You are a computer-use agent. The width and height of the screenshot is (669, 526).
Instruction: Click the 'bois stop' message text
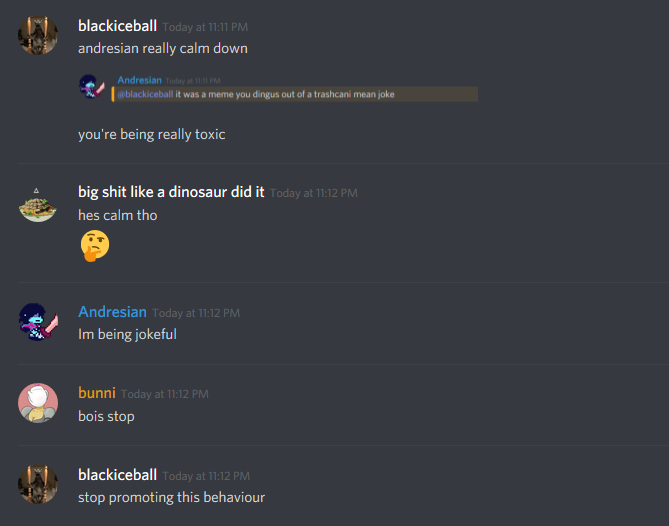click(106, 416)
